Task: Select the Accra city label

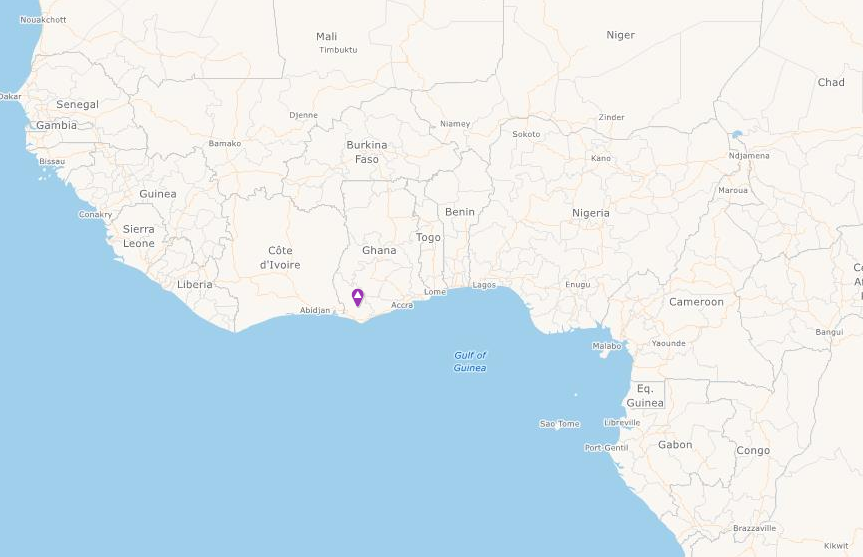Action: click(x=402, y=305)
